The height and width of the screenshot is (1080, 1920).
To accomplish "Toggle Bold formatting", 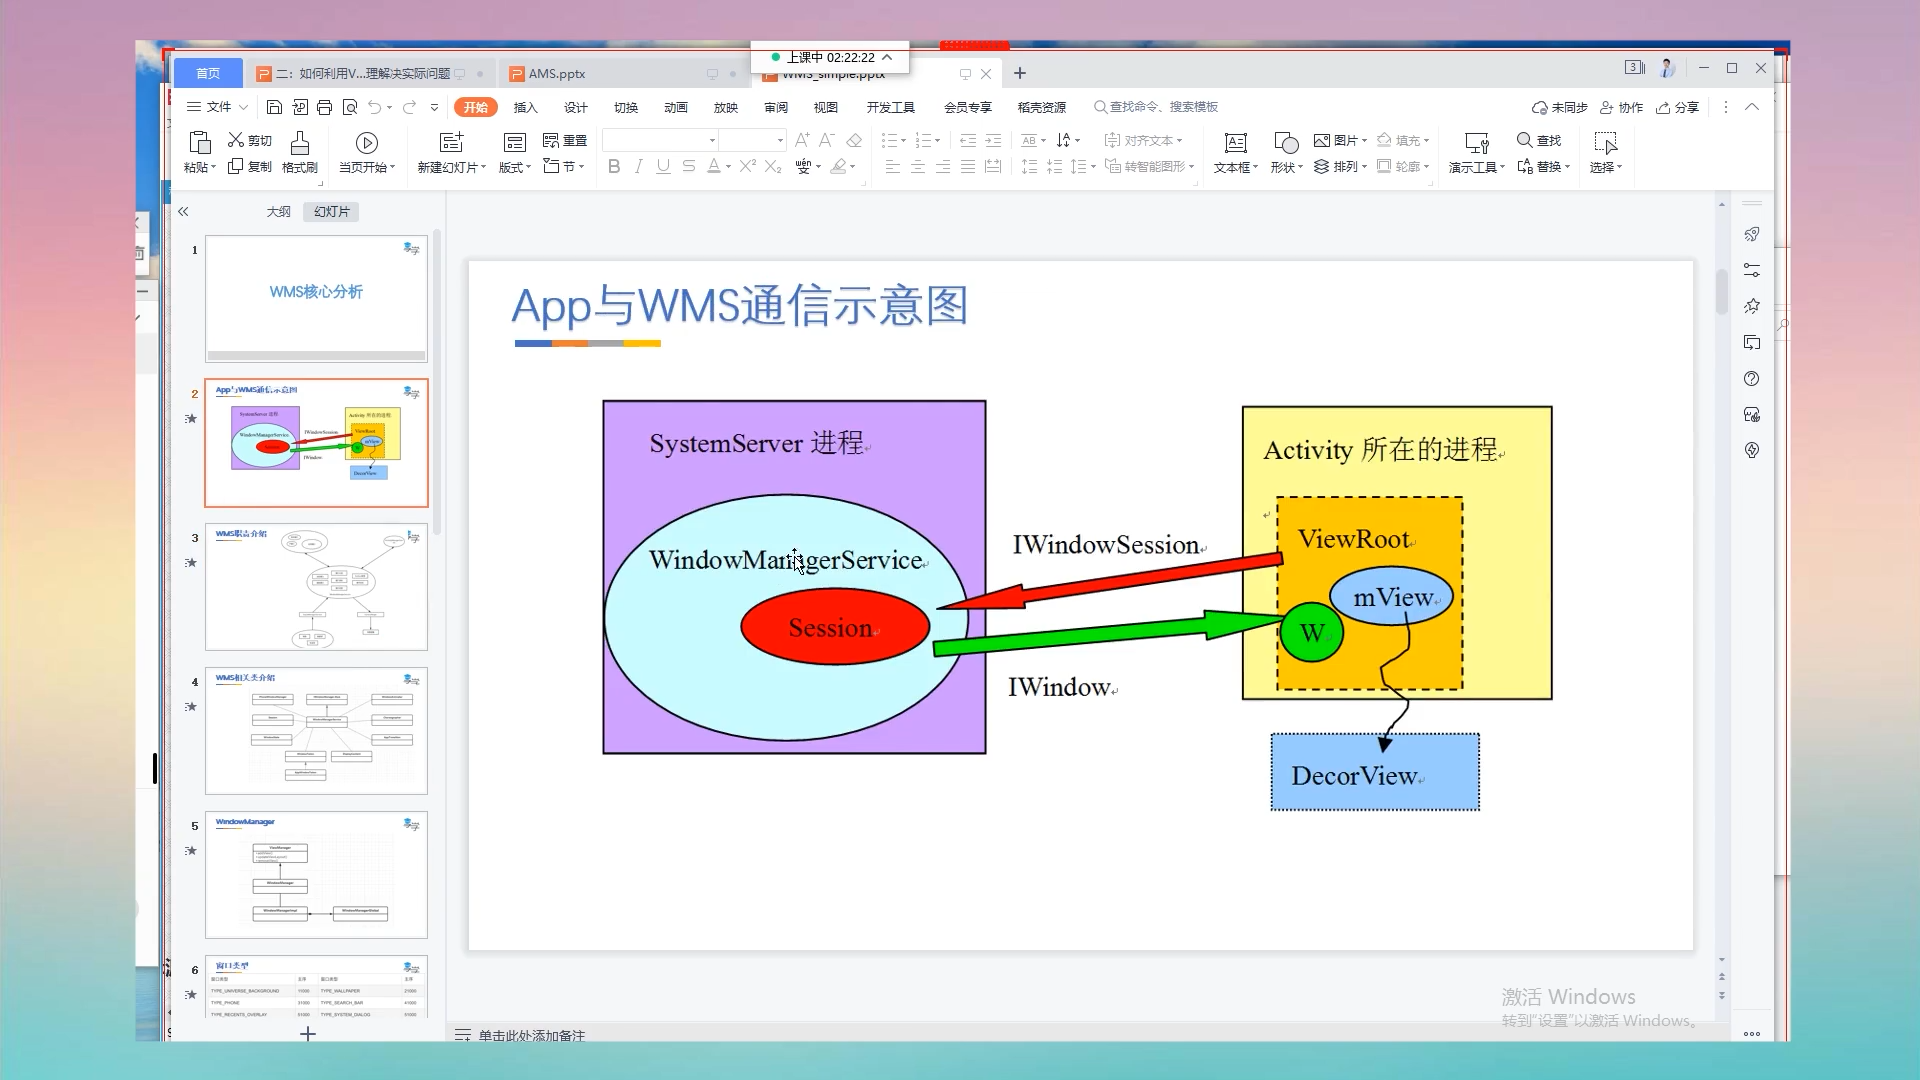I will [614, 167].
